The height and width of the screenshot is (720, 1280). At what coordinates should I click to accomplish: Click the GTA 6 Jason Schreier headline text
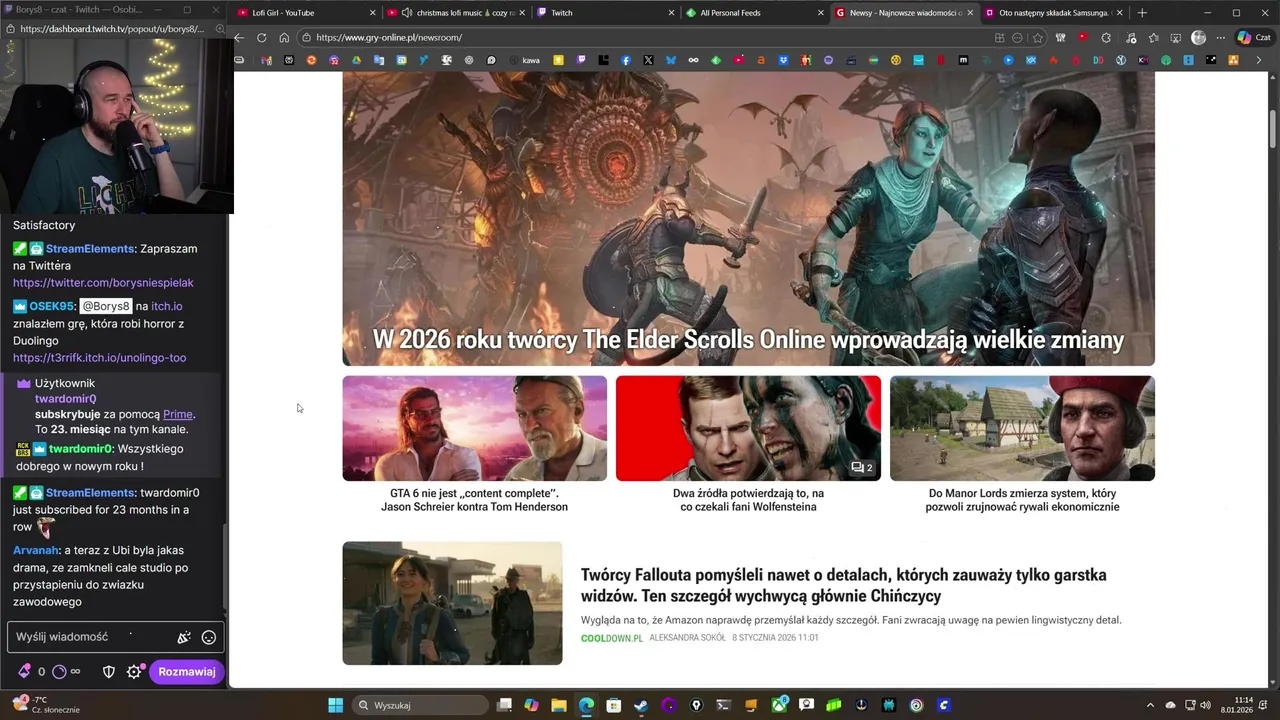tap(474, 500)
